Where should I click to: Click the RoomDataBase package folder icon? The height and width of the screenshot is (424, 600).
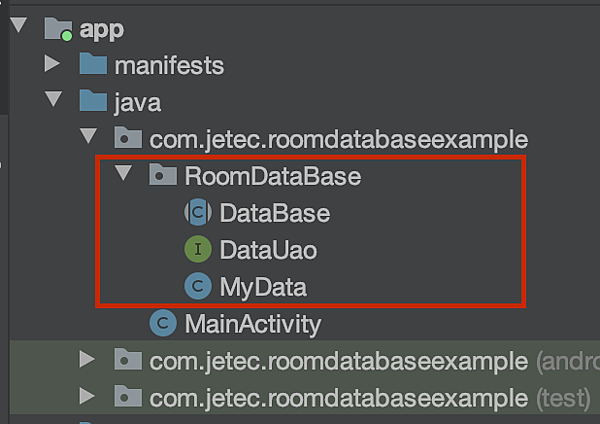pos(163,174)
